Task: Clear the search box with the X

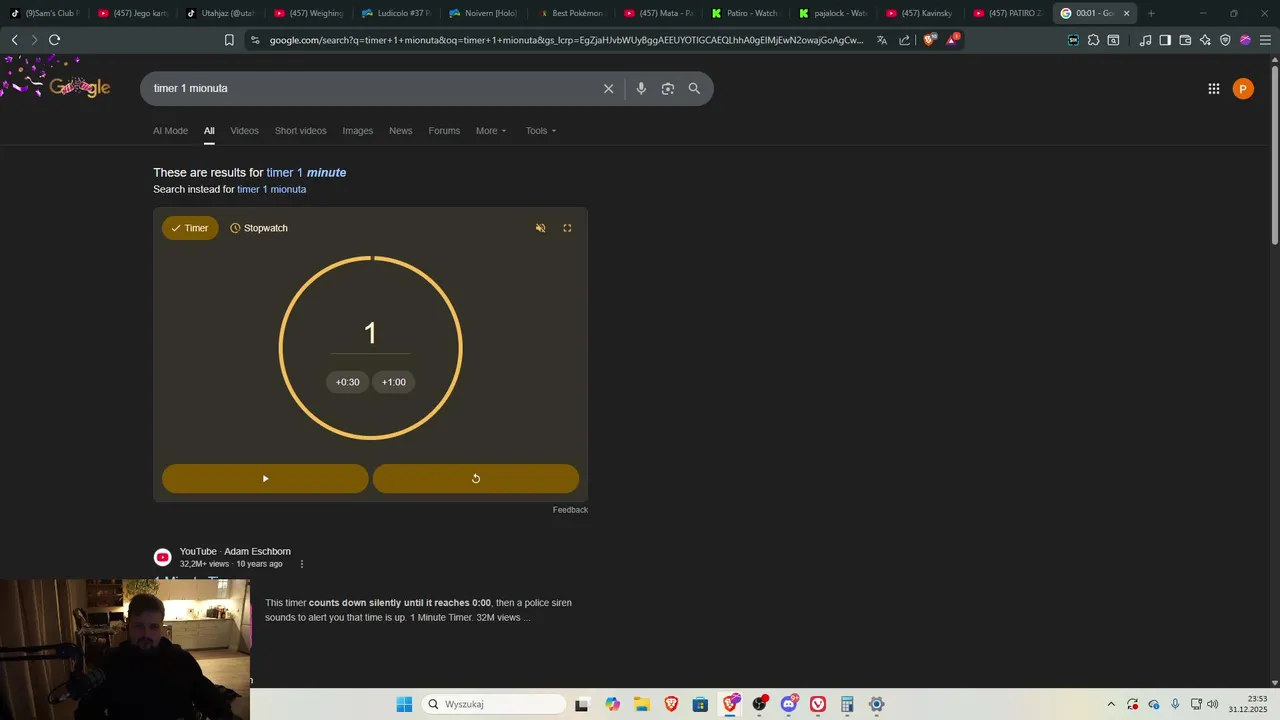Action: (608, 88)
